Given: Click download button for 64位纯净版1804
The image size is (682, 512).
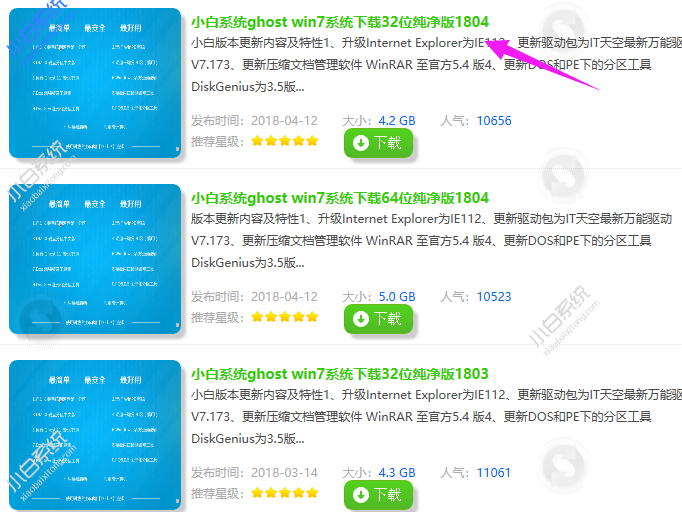Looking at the screenshot, I should 377,319.
